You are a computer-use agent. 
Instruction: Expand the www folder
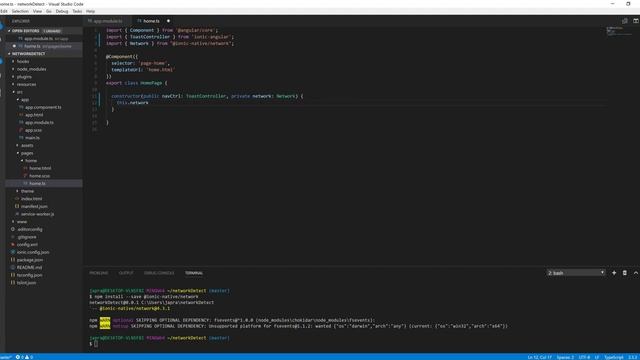point(21,222)
